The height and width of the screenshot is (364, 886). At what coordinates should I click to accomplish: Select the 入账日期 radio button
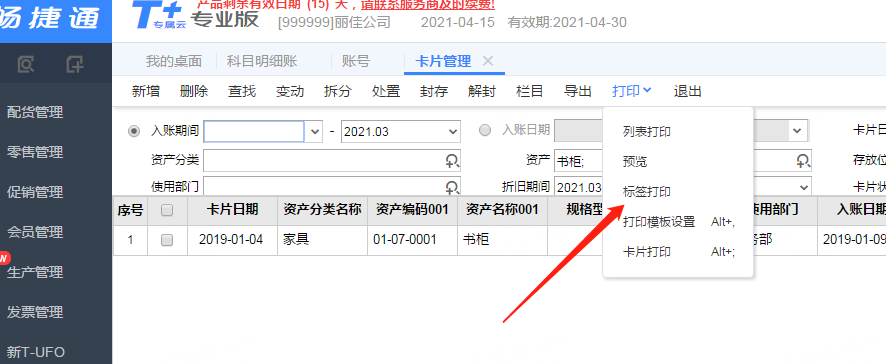pos(485,131)
